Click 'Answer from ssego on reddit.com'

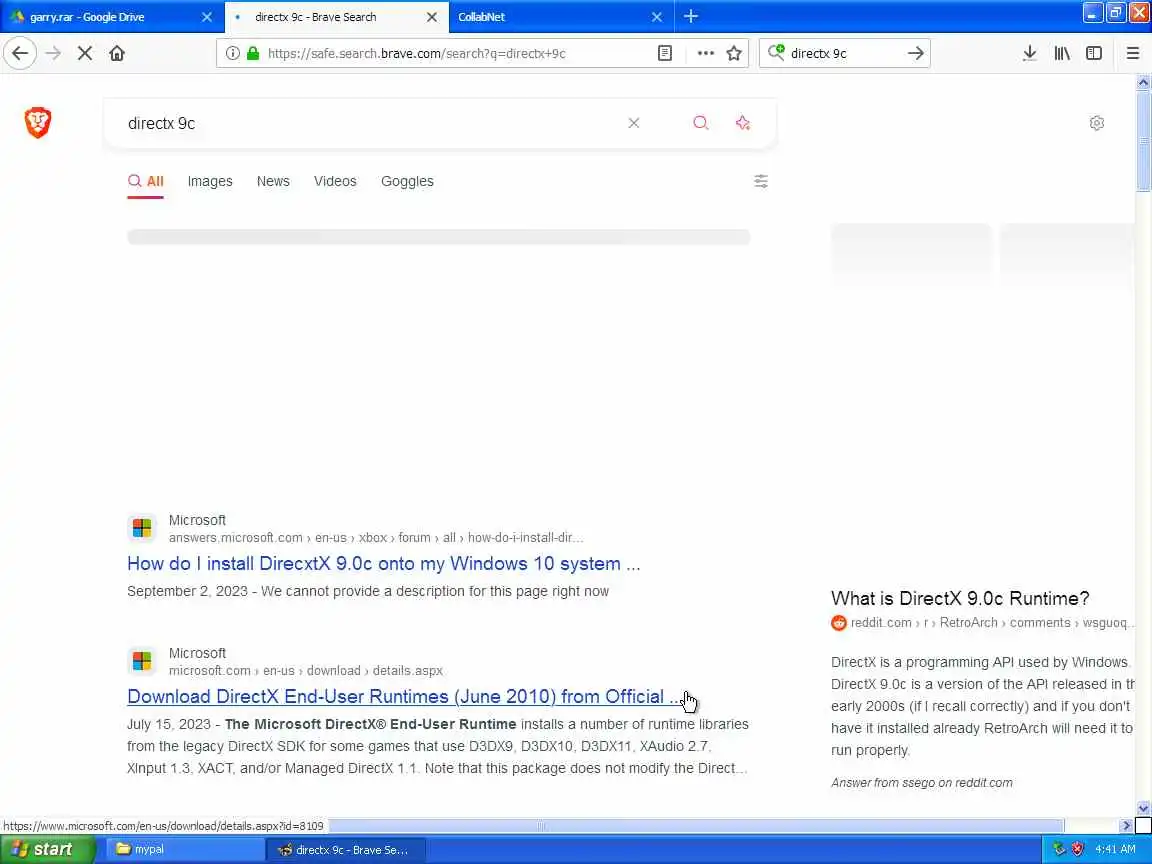921,783
